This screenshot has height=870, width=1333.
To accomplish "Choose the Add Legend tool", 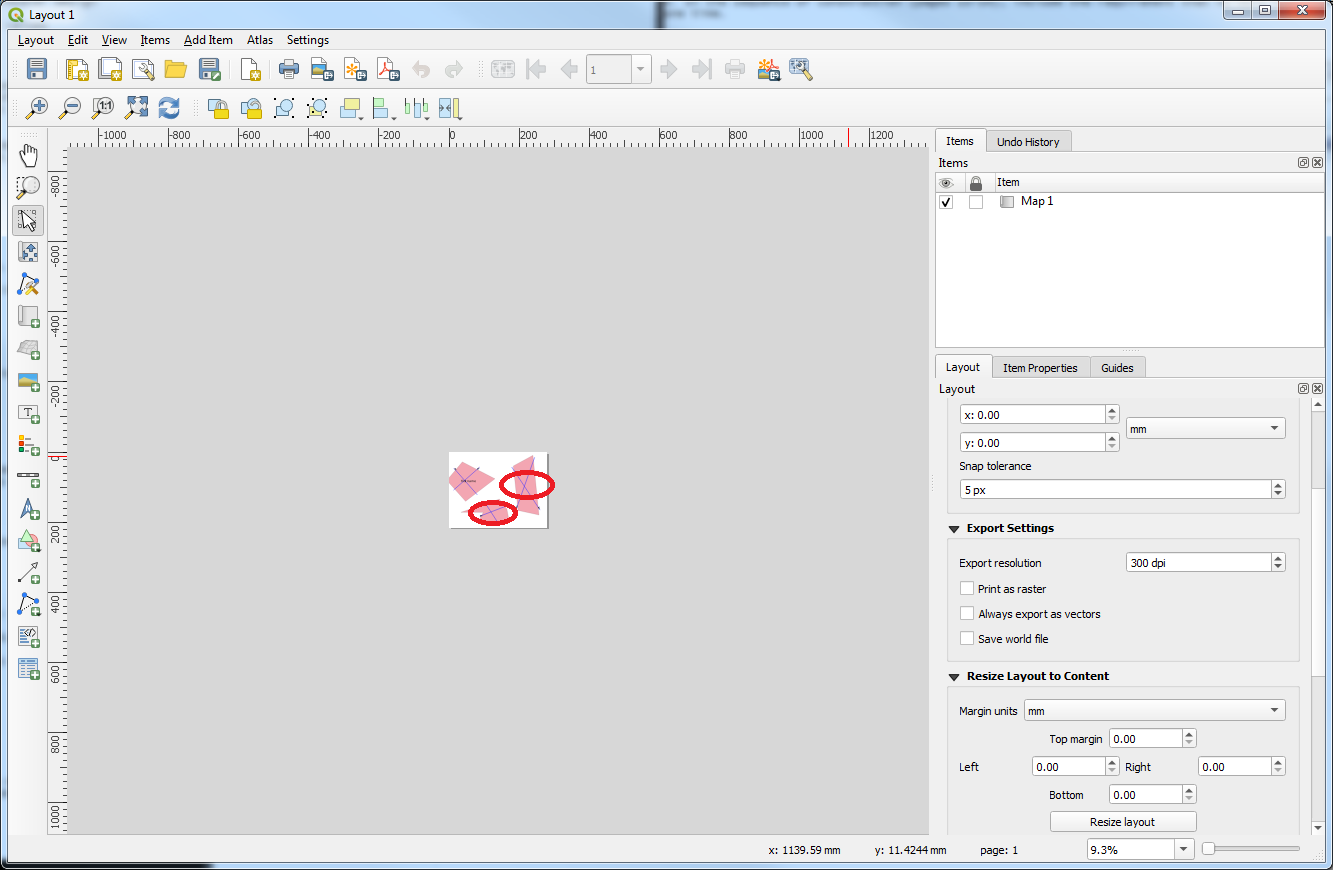I will [x=28, y=445].
